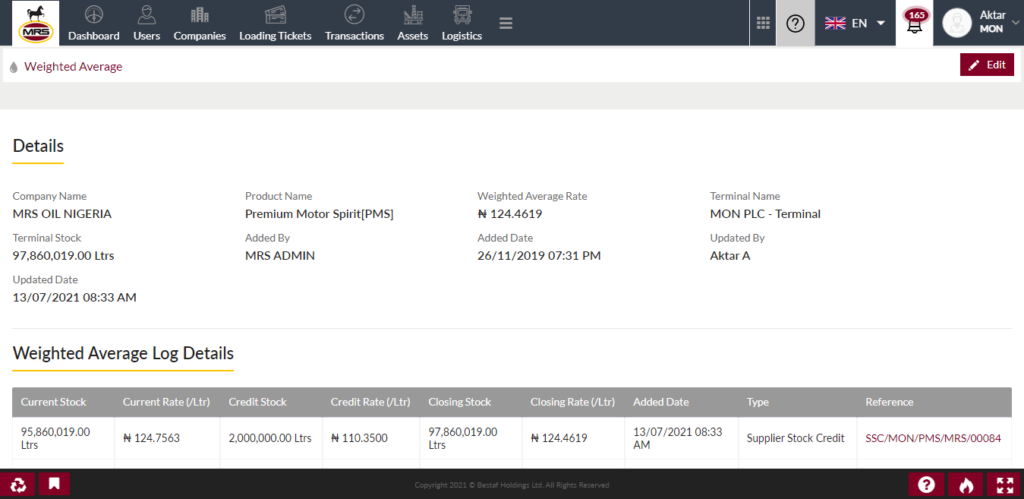Click the Bestaf Holdings copyright text

512,485
